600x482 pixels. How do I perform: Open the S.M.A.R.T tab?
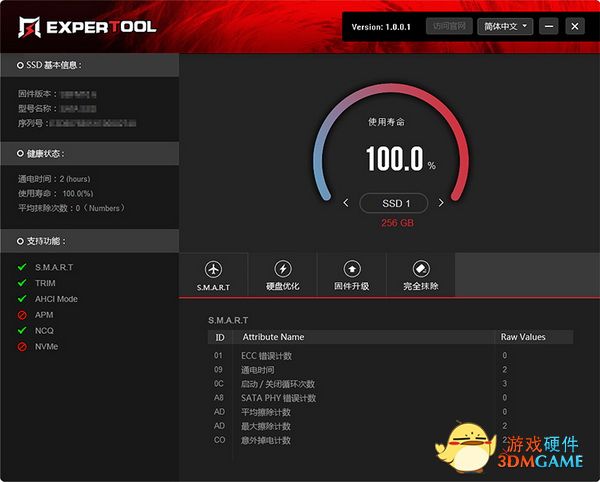pos(213,275)
